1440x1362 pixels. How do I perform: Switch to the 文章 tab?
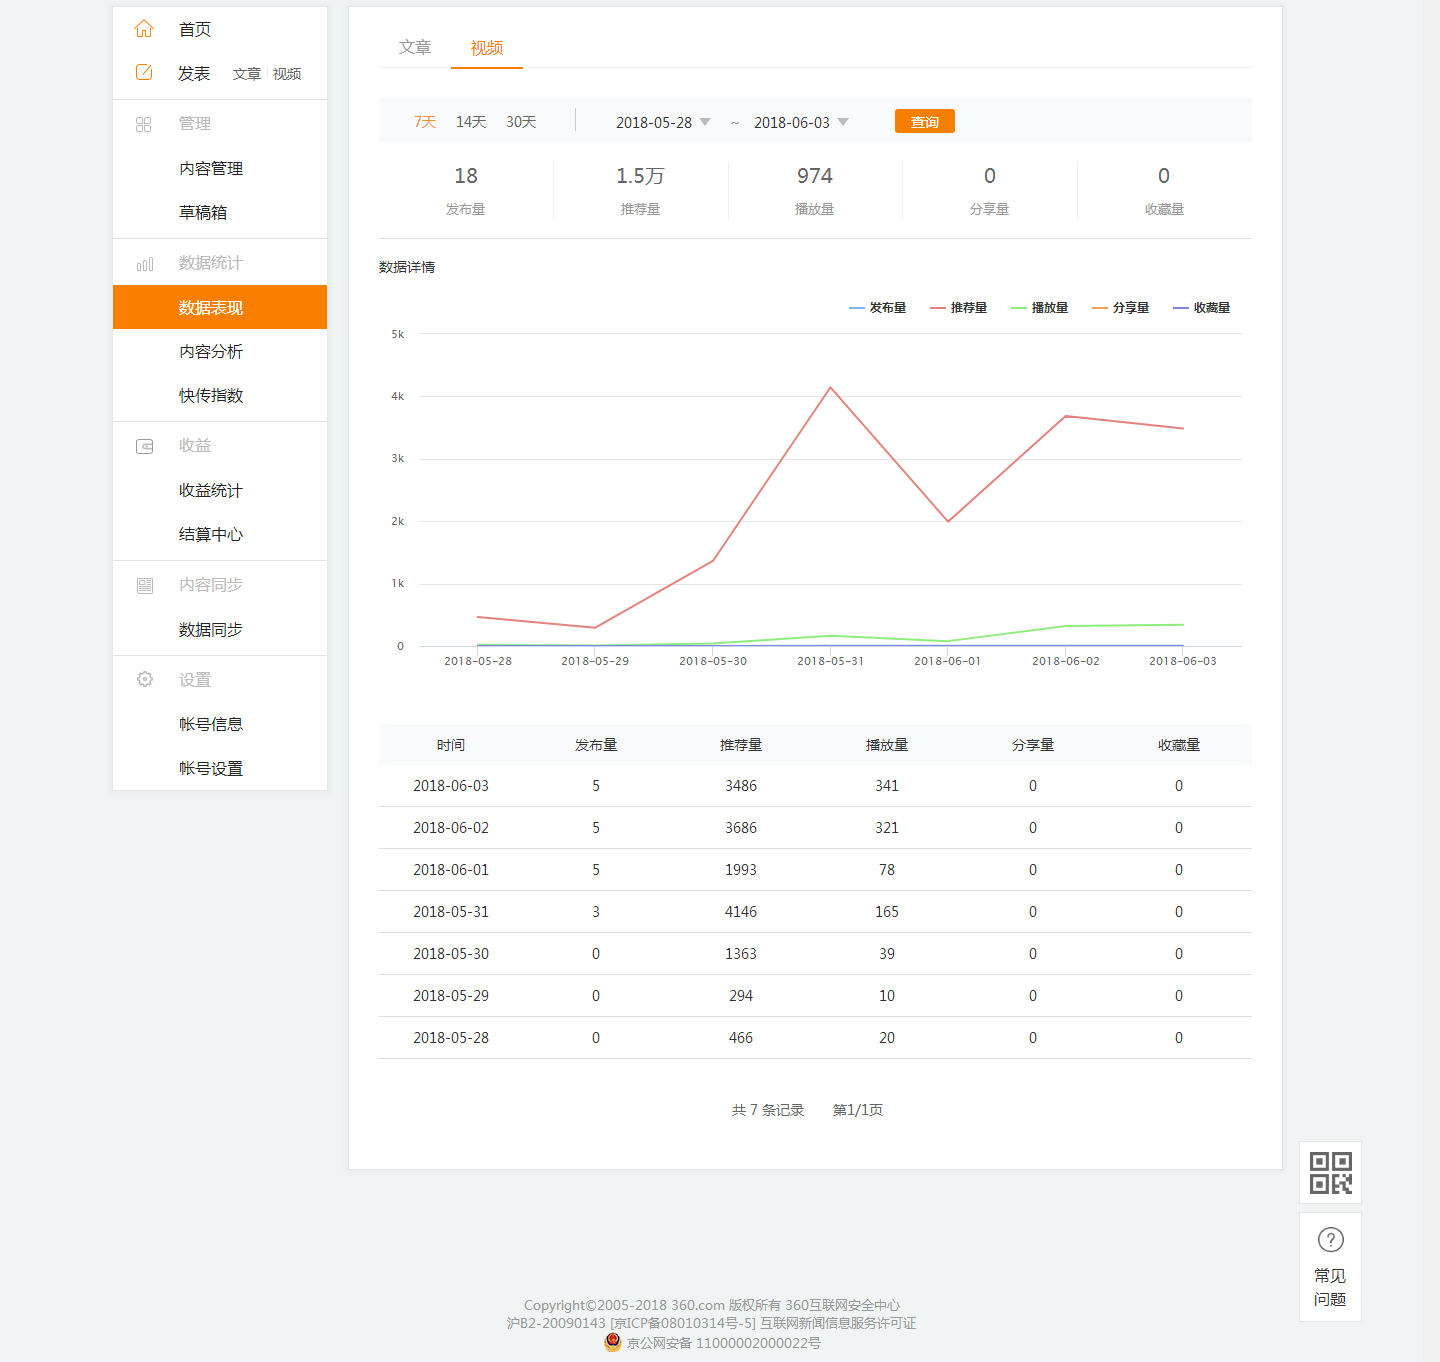point(415,47)
